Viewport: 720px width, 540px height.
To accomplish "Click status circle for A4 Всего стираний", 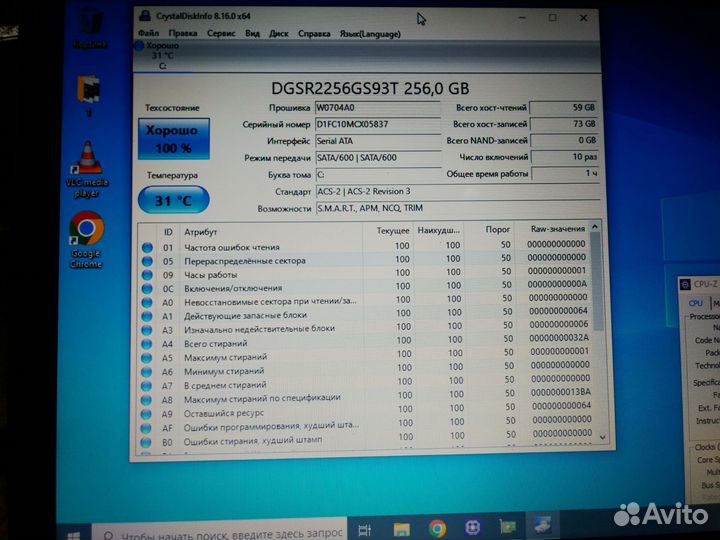I will tap(146, 344).
